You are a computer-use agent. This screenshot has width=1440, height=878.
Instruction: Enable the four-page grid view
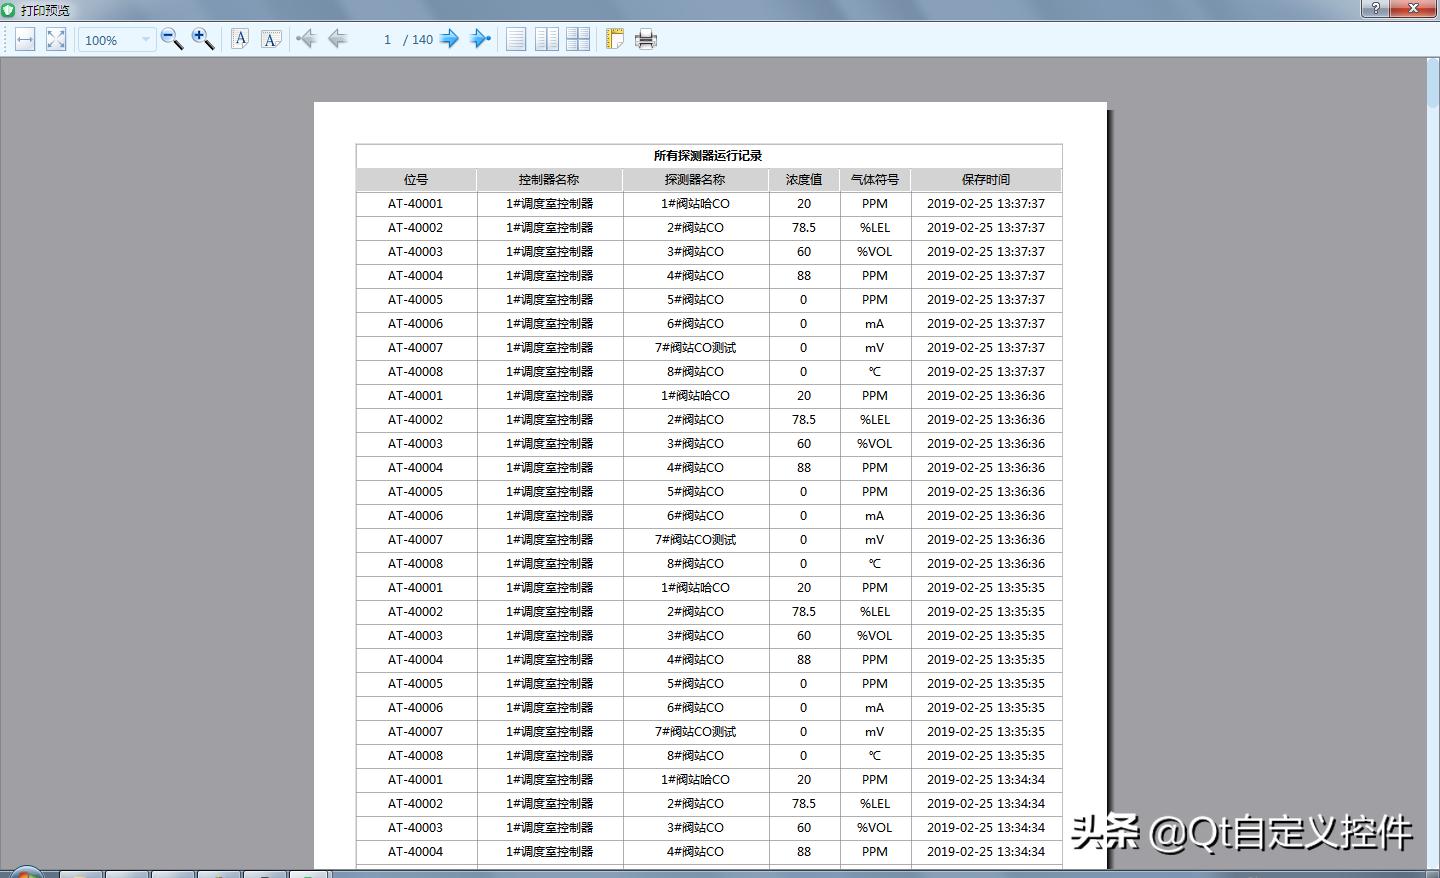578,39
